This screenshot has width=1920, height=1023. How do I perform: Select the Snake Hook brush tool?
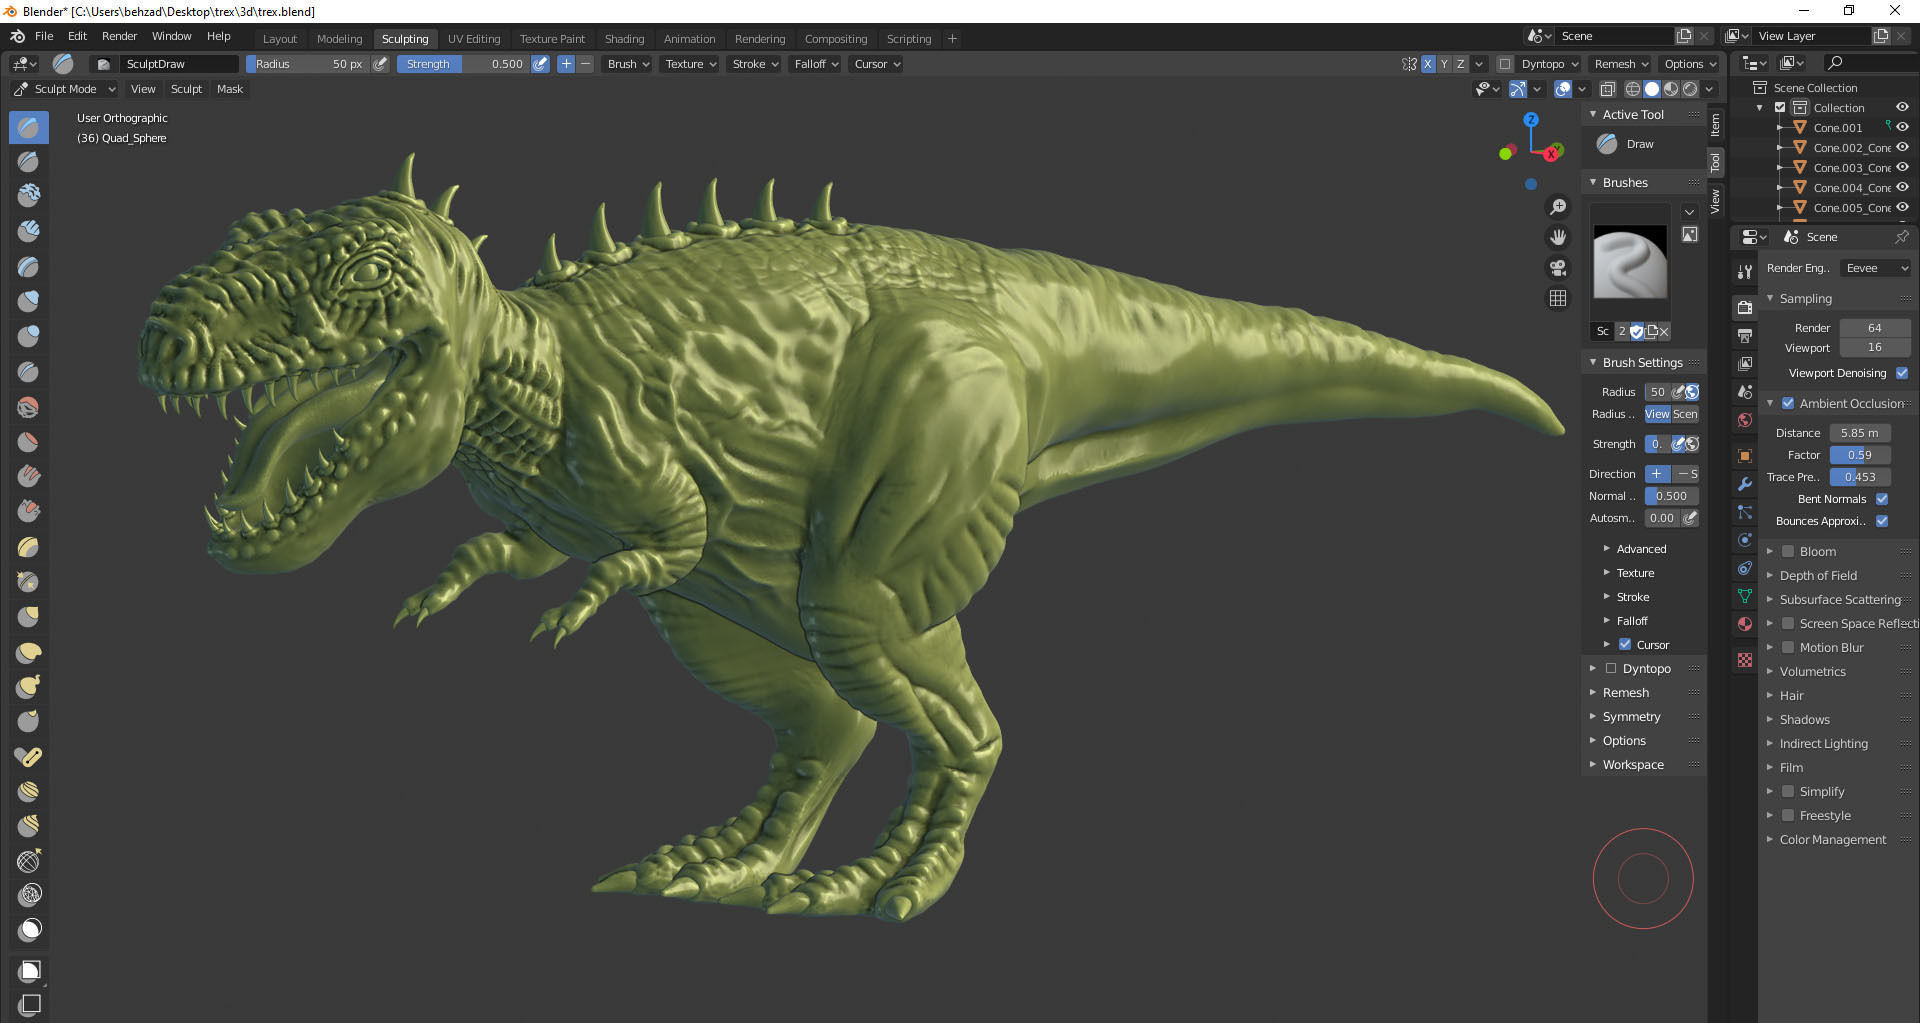click(29, 687)
